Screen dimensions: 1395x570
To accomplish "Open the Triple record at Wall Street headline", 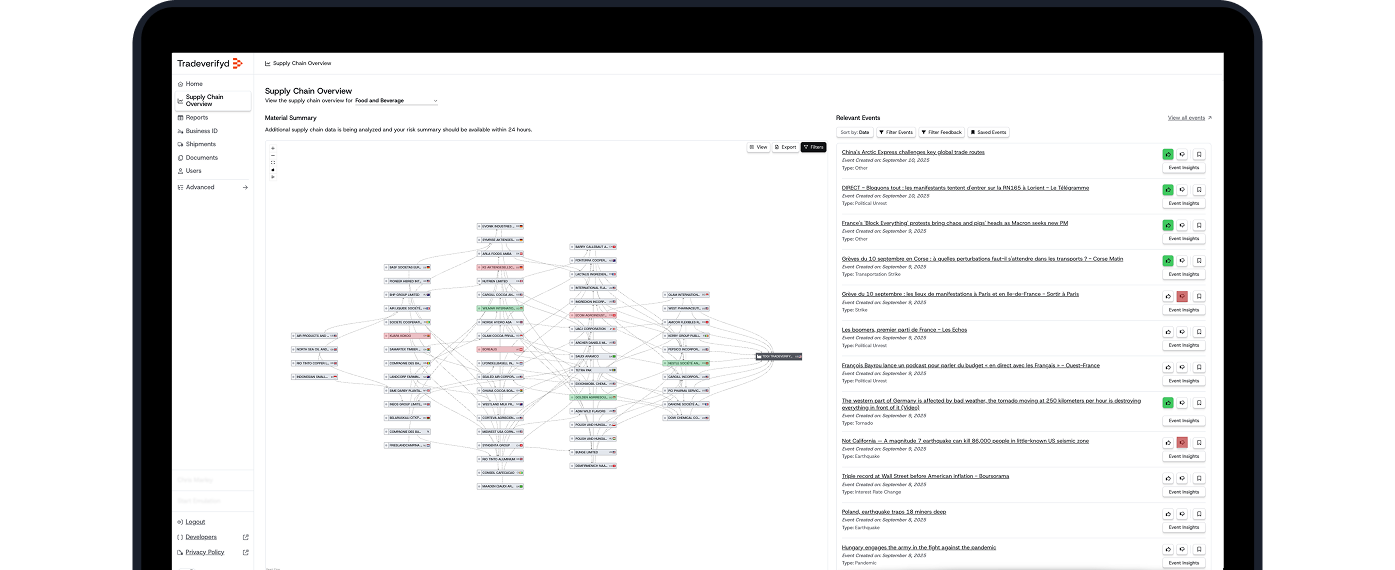I will click(x=925, y=476).
